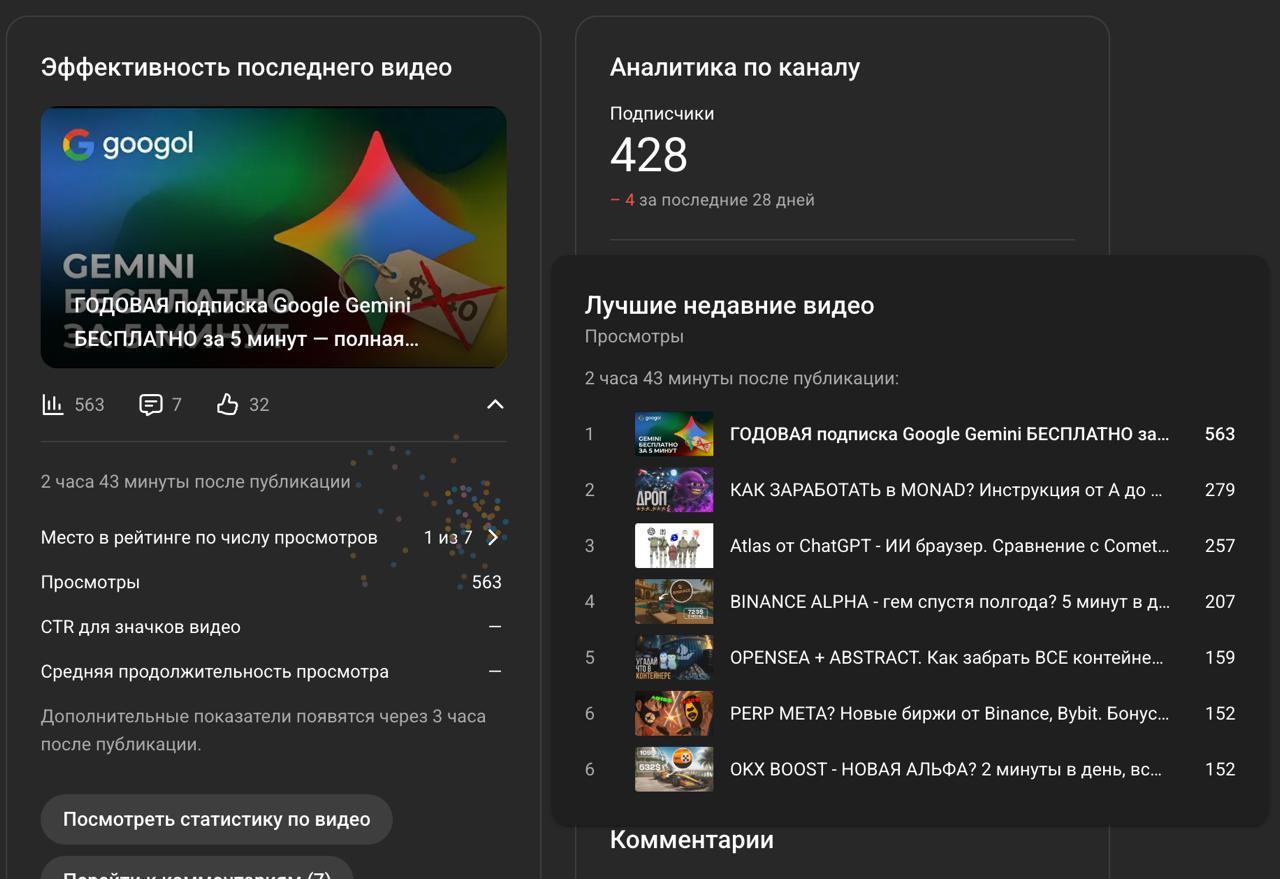This screenshot has height=879, width=1280.
Task: Click the "Комментарии" section heading
Action: [x=692, y=840]
